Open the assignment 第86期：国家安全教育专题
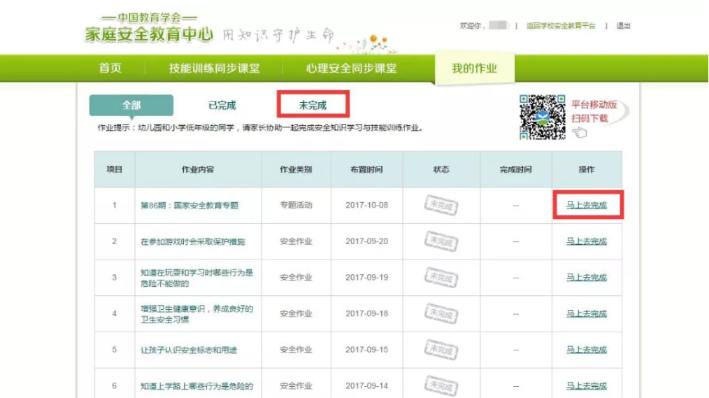The height and width of the screenshot is (398, 709). (189, 205)
